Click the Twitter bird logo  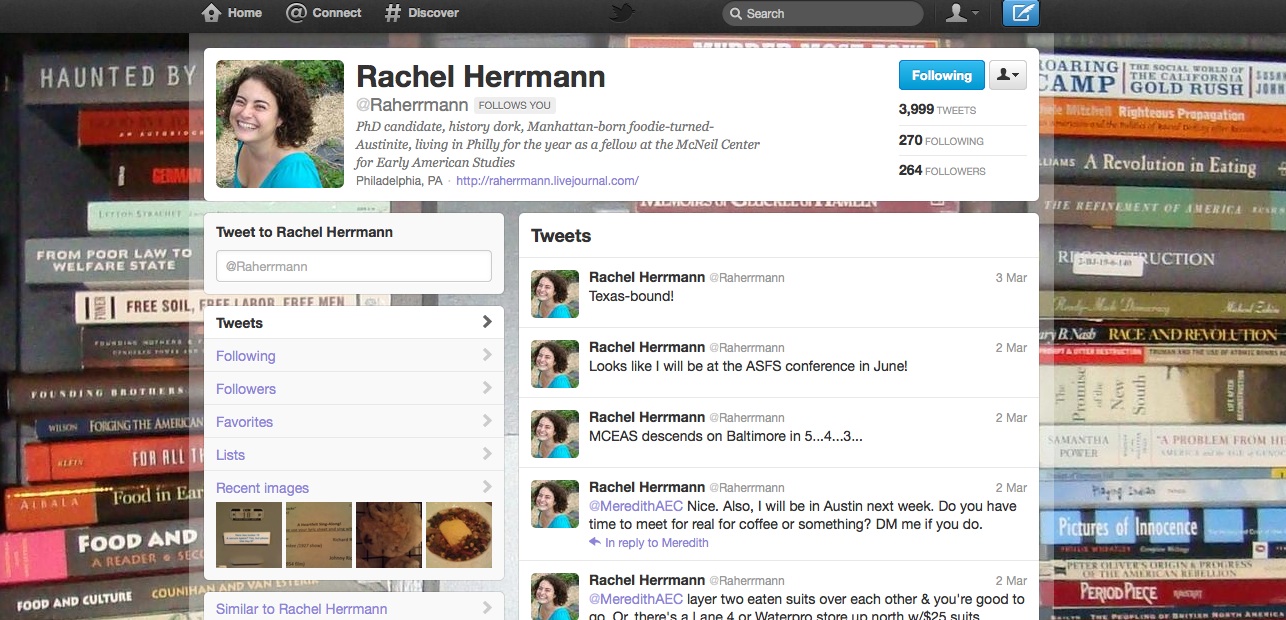tap(623, 13)
